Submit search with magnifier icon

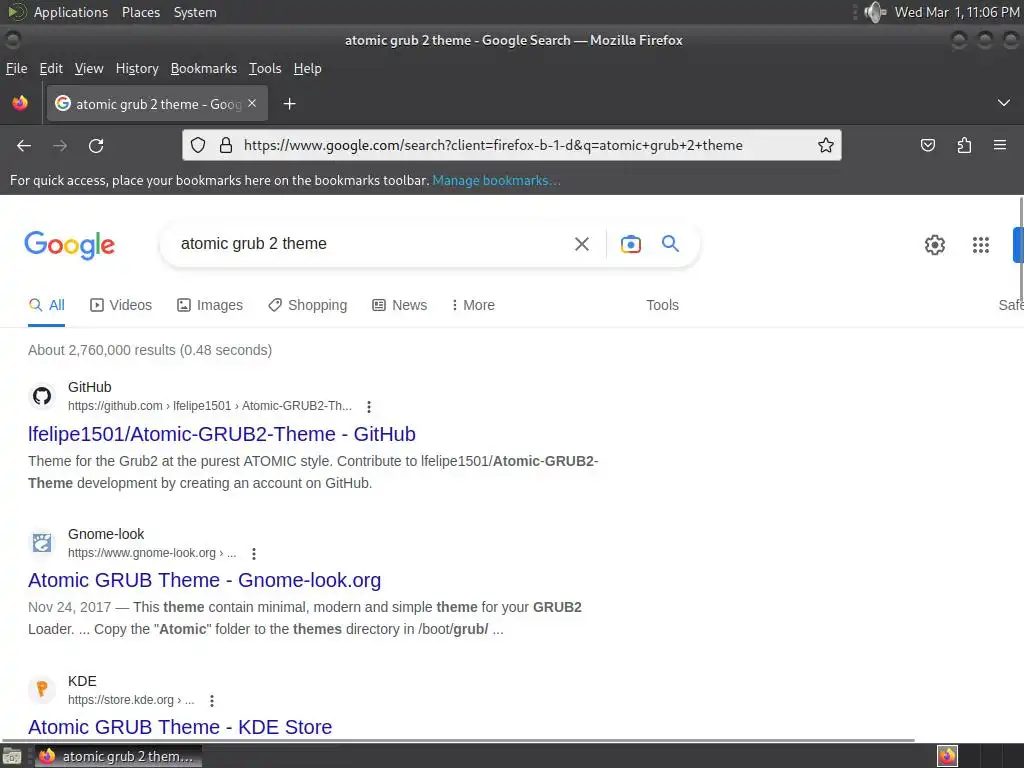point(670,244)
